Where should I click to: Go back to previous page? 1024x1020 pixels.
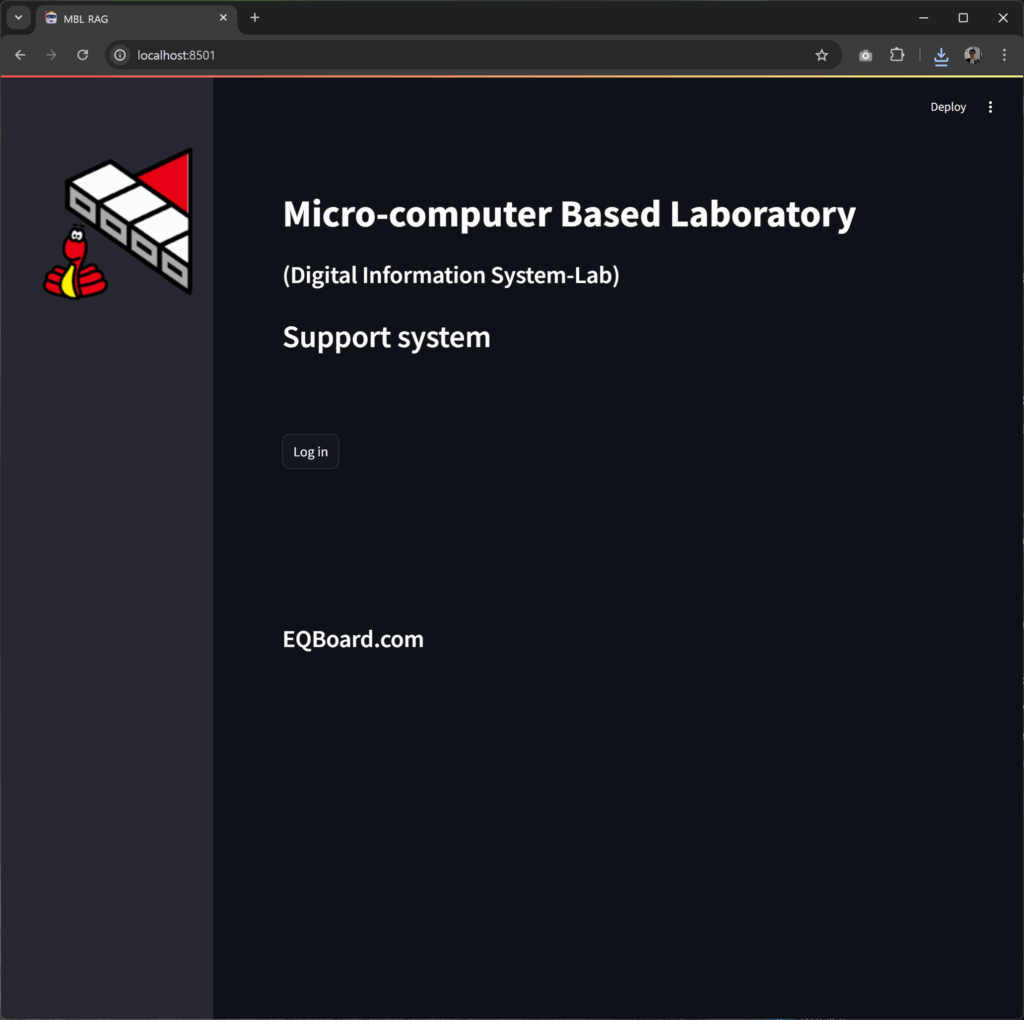pyautogui.click(x=20, y=55)
